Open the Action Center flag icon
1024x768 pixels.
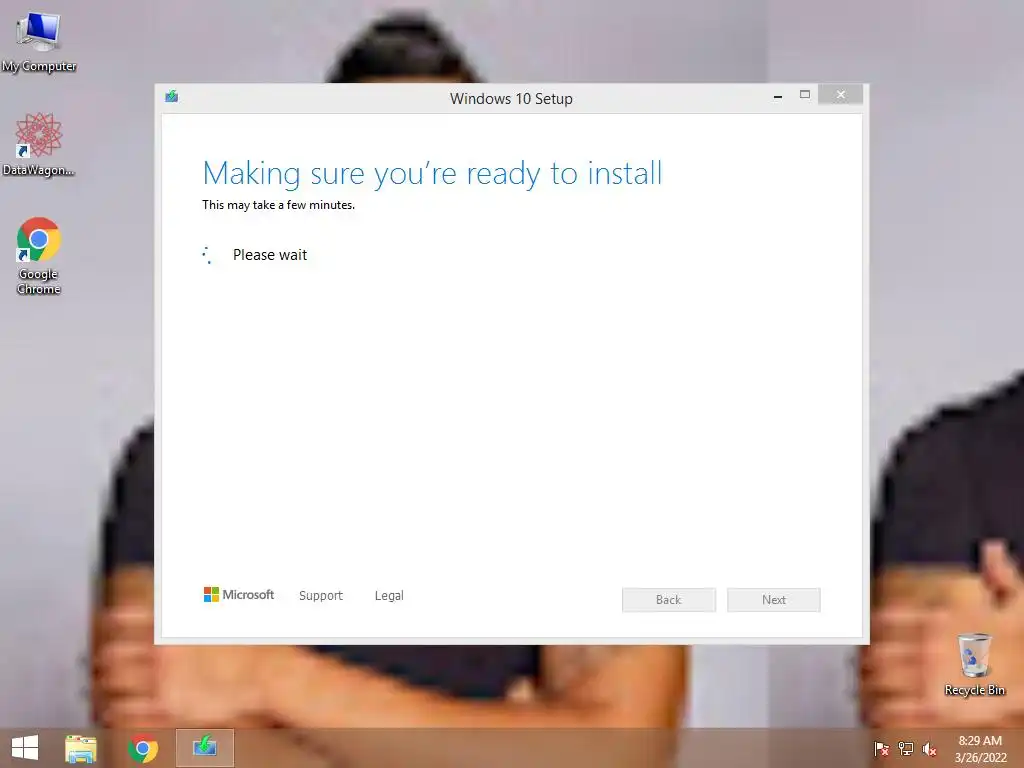(x=881, y=749)
